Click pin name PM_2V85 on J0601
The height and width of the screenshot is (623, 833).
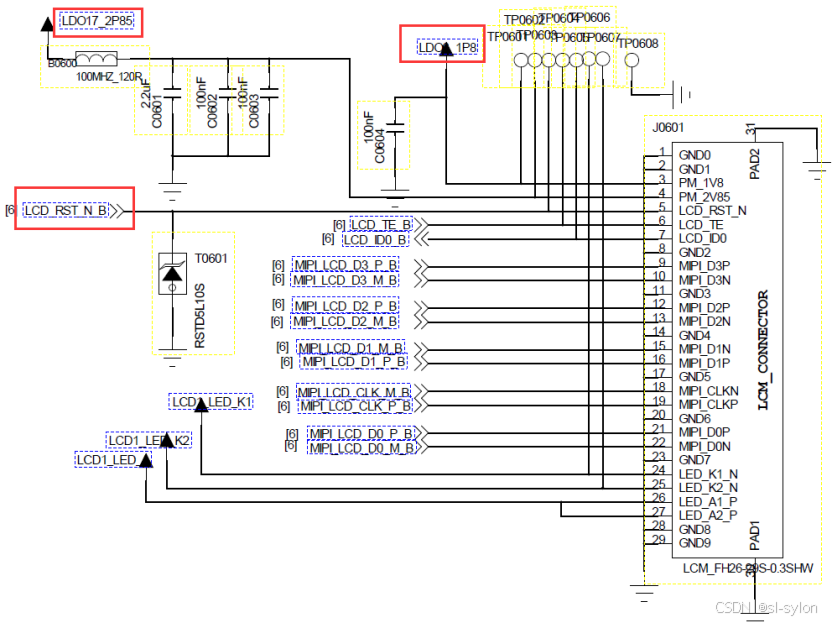[704, 197]
